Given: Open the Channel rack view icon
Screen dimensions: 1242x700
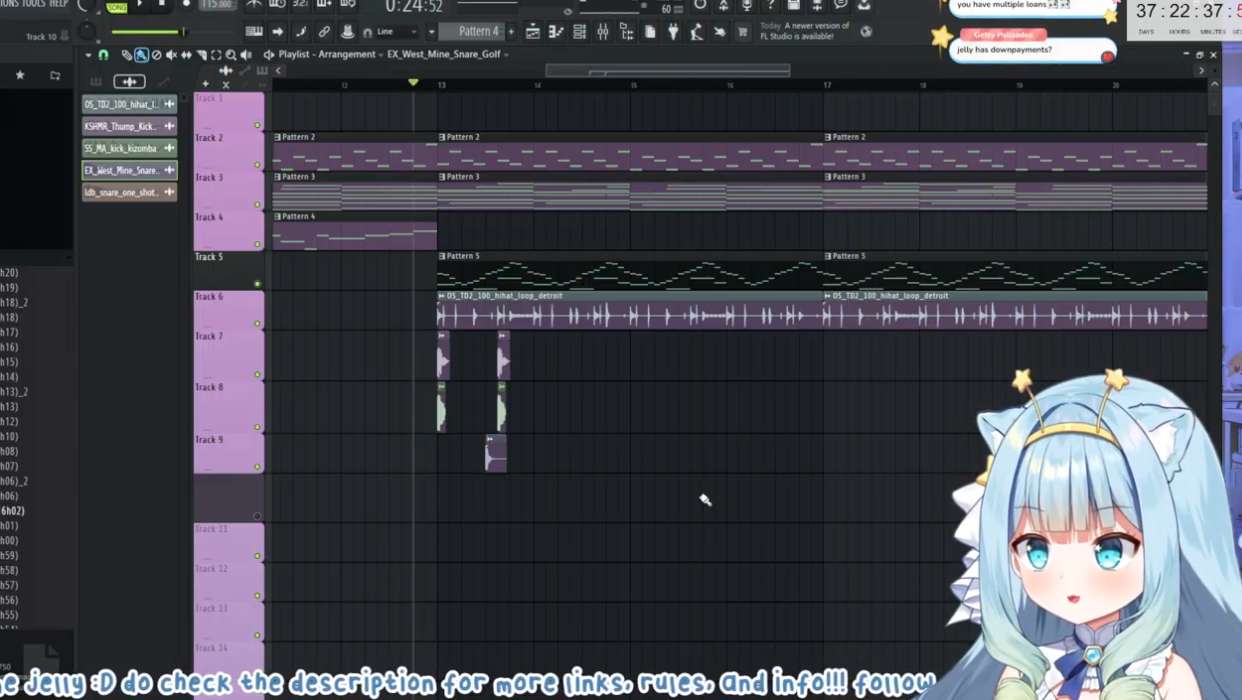Looking at the screenshot, I should click(x=580, y=32).
